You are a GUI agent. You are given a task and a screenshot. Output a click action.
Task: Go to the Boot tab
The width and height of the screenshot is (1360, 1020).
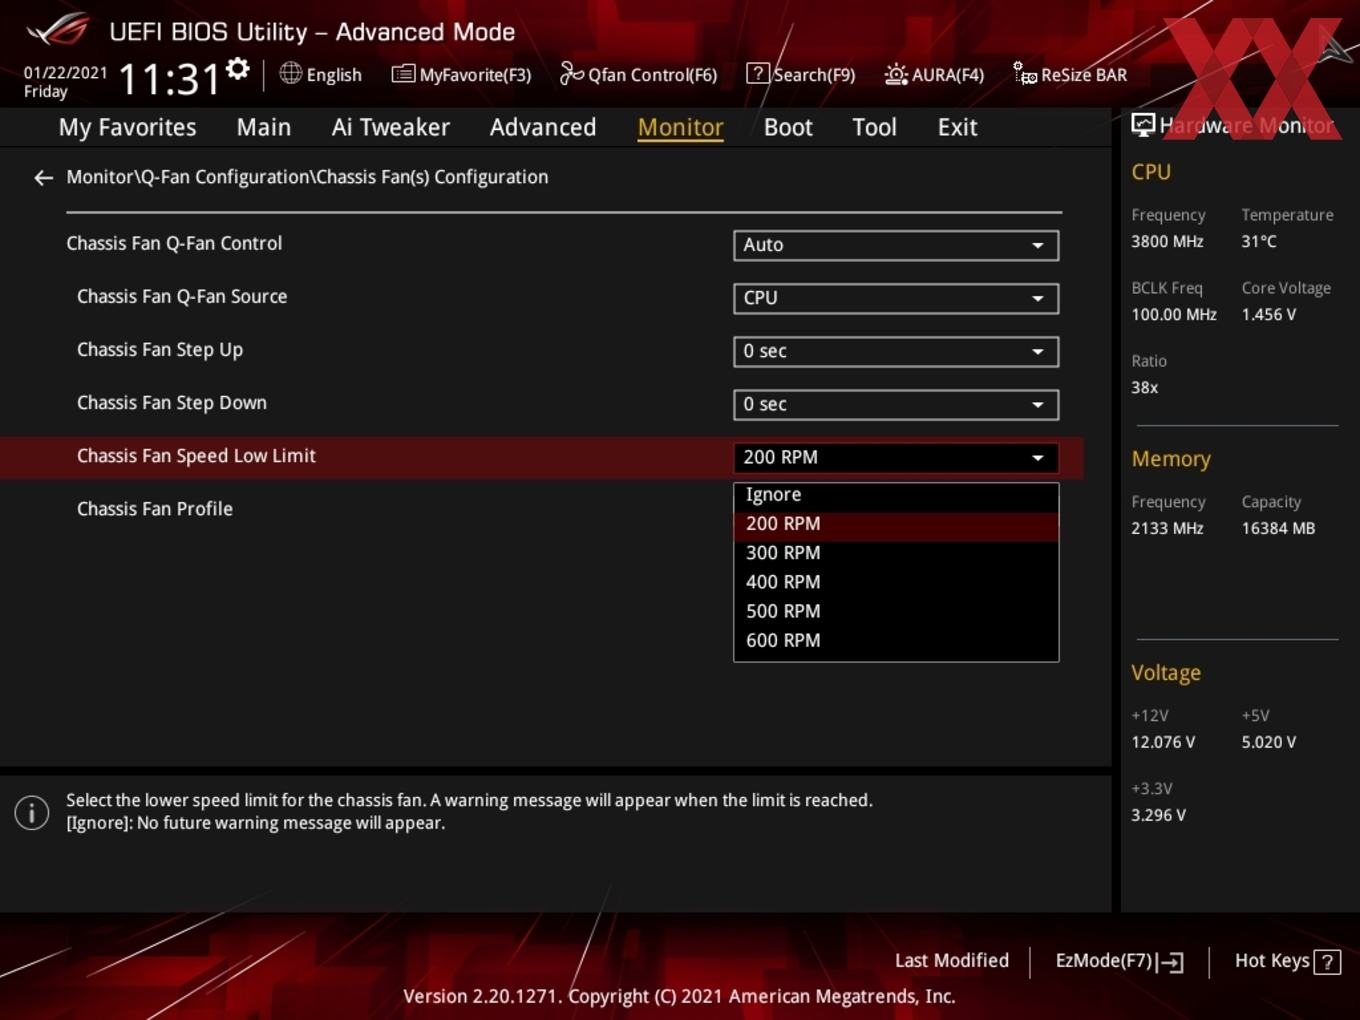pyautogui.click(x=788, y=127)
